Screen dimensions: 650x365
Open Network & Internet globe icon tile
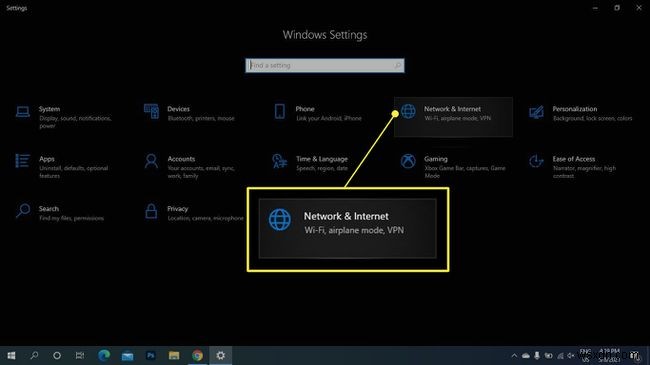click(453, 117)
